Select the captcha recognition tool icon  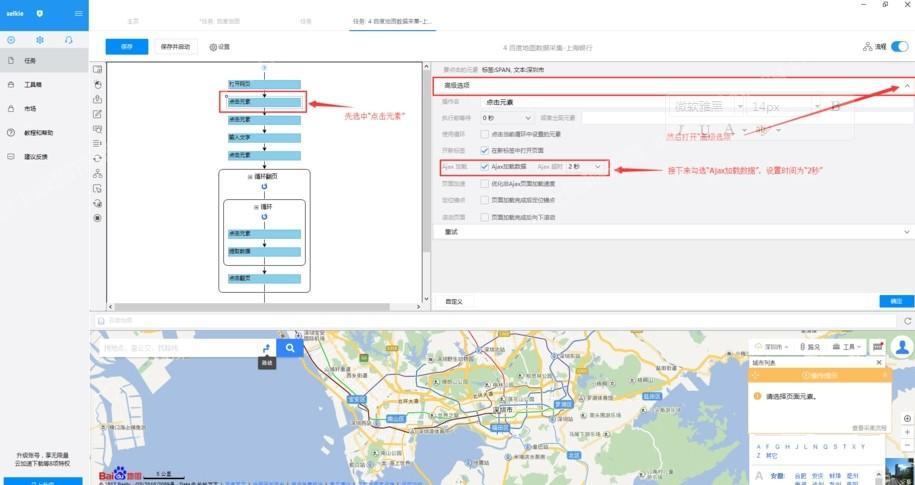(x=97, y=128)
